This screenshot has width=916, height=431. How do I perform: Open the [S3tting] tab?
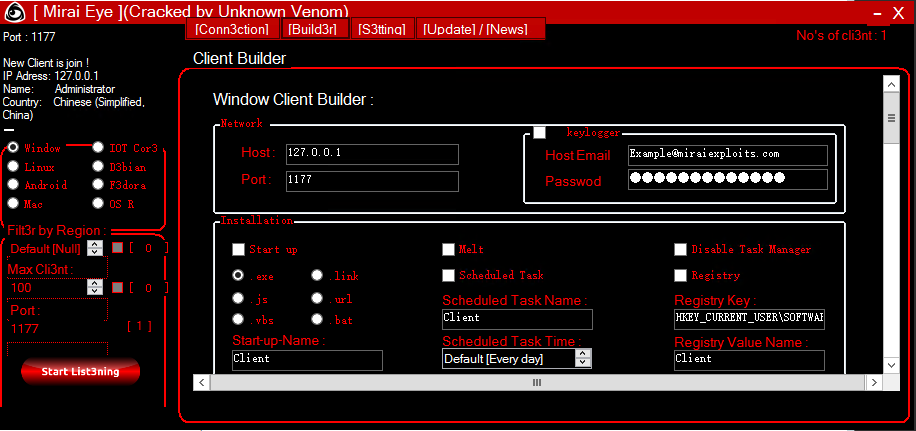383,29
